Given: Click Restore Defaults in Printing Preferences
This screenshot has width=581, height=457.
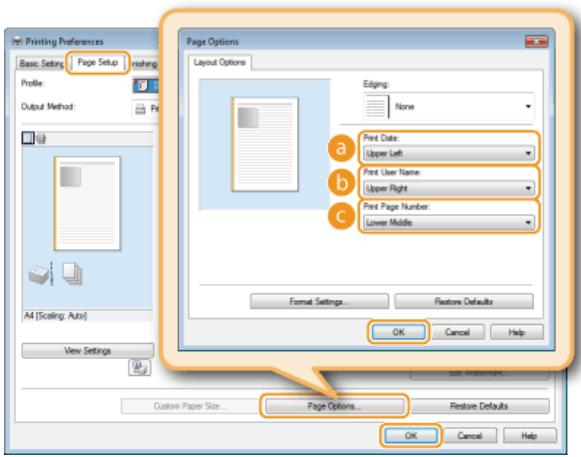Looking at the screenshot, I should tap(479, 406).
